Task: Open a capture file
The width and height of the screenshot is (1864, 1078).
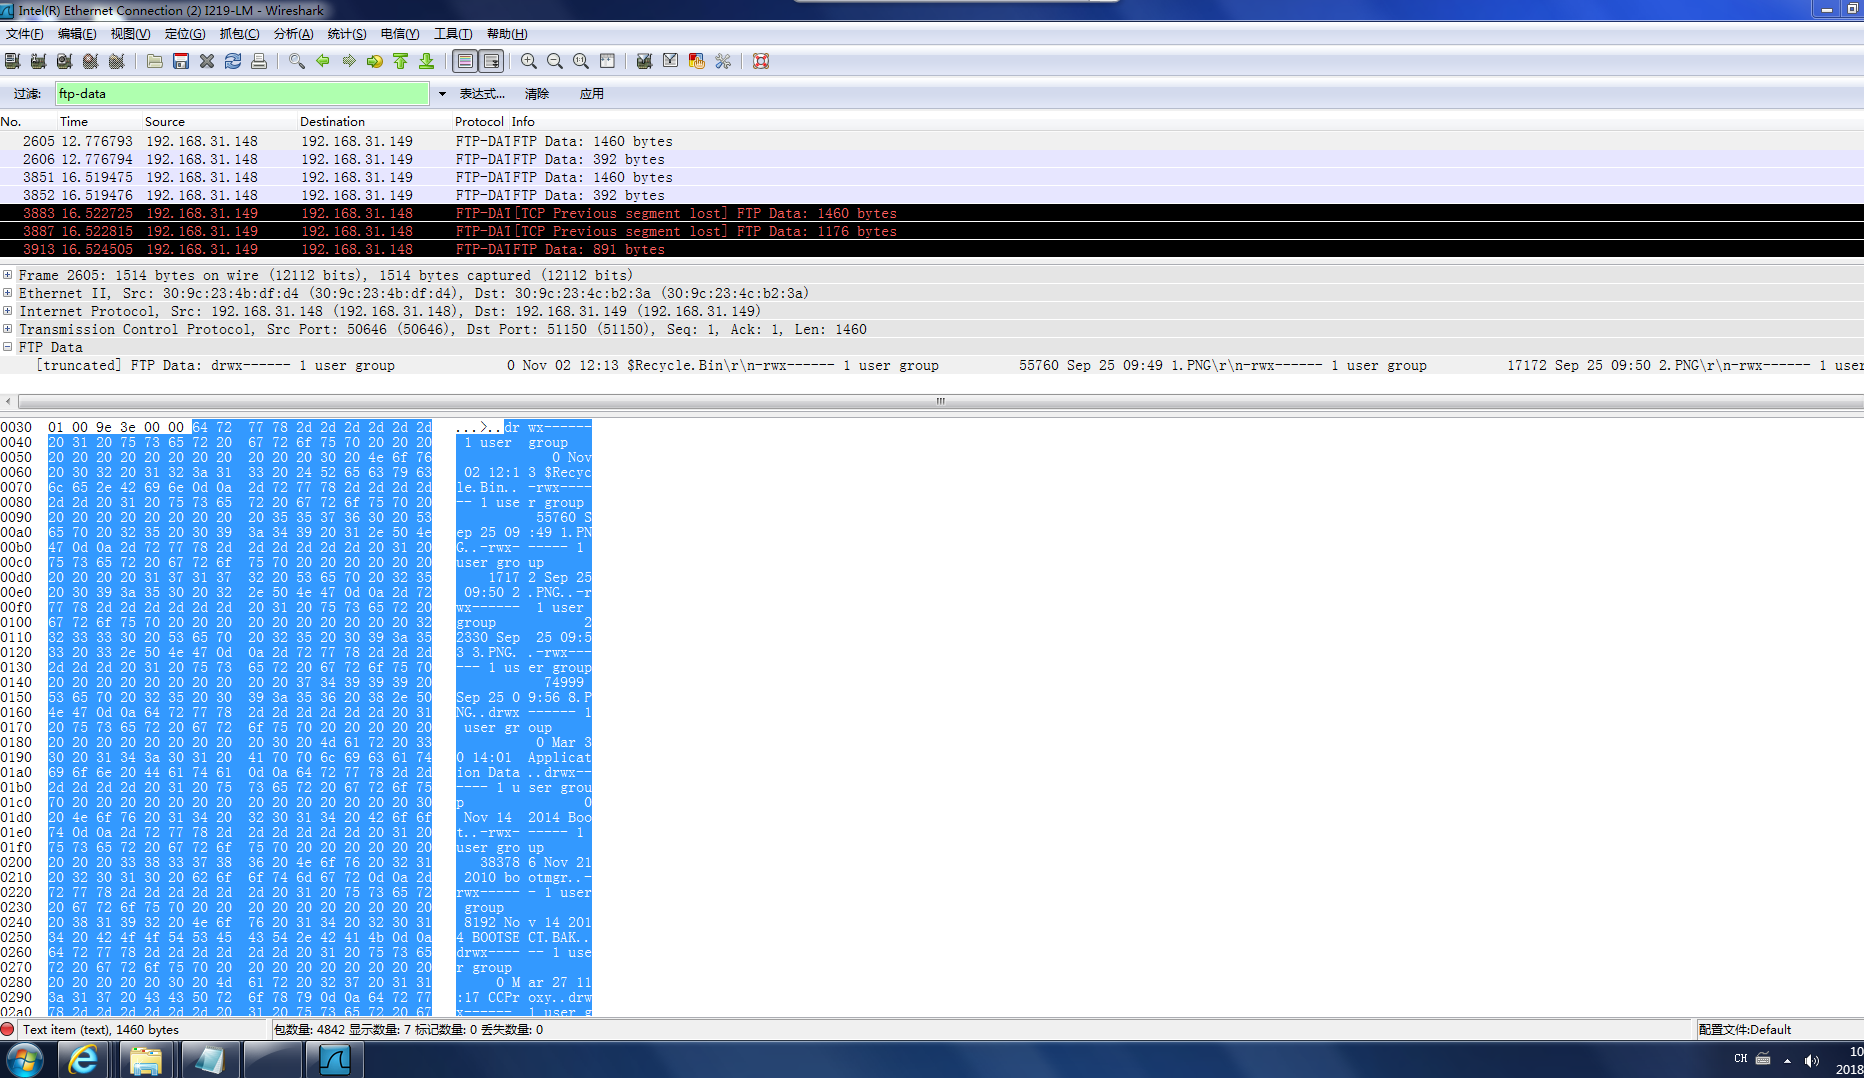Action: (154, 61)
